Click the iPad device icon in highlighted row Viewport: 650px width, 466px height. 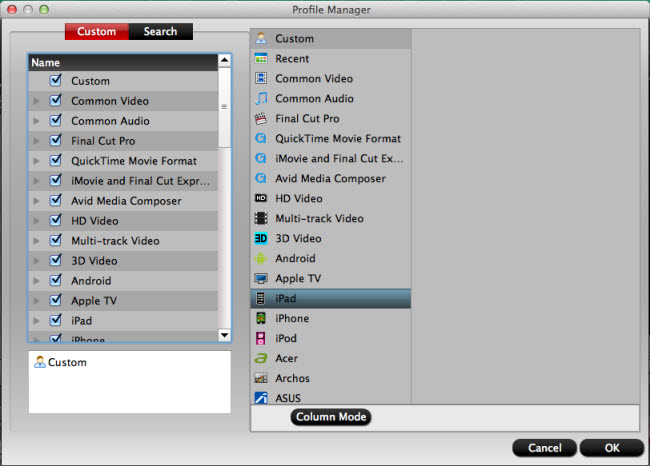(260, 298)
